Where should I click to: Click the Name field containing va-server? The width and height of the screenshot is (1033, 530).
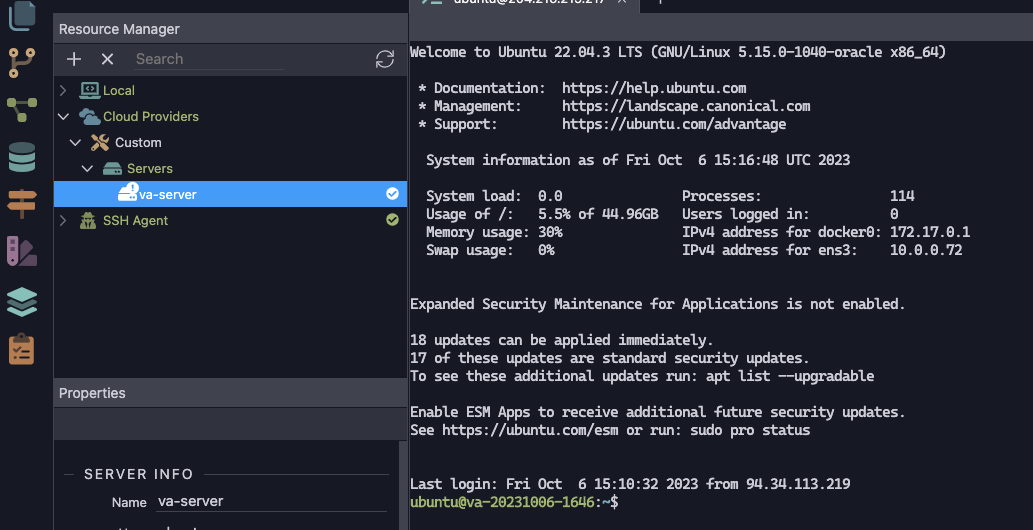272,502
